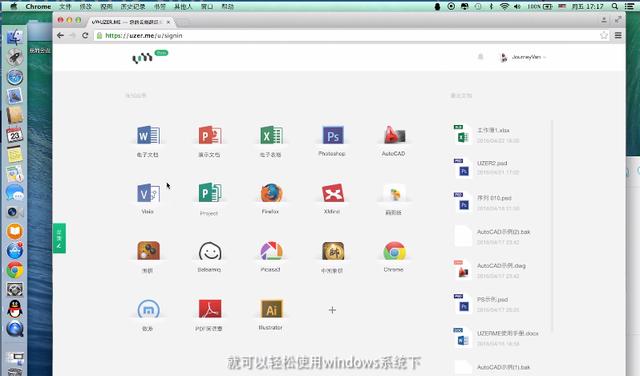Open the 历史记录 menu in the menu bar

point(133,7)
